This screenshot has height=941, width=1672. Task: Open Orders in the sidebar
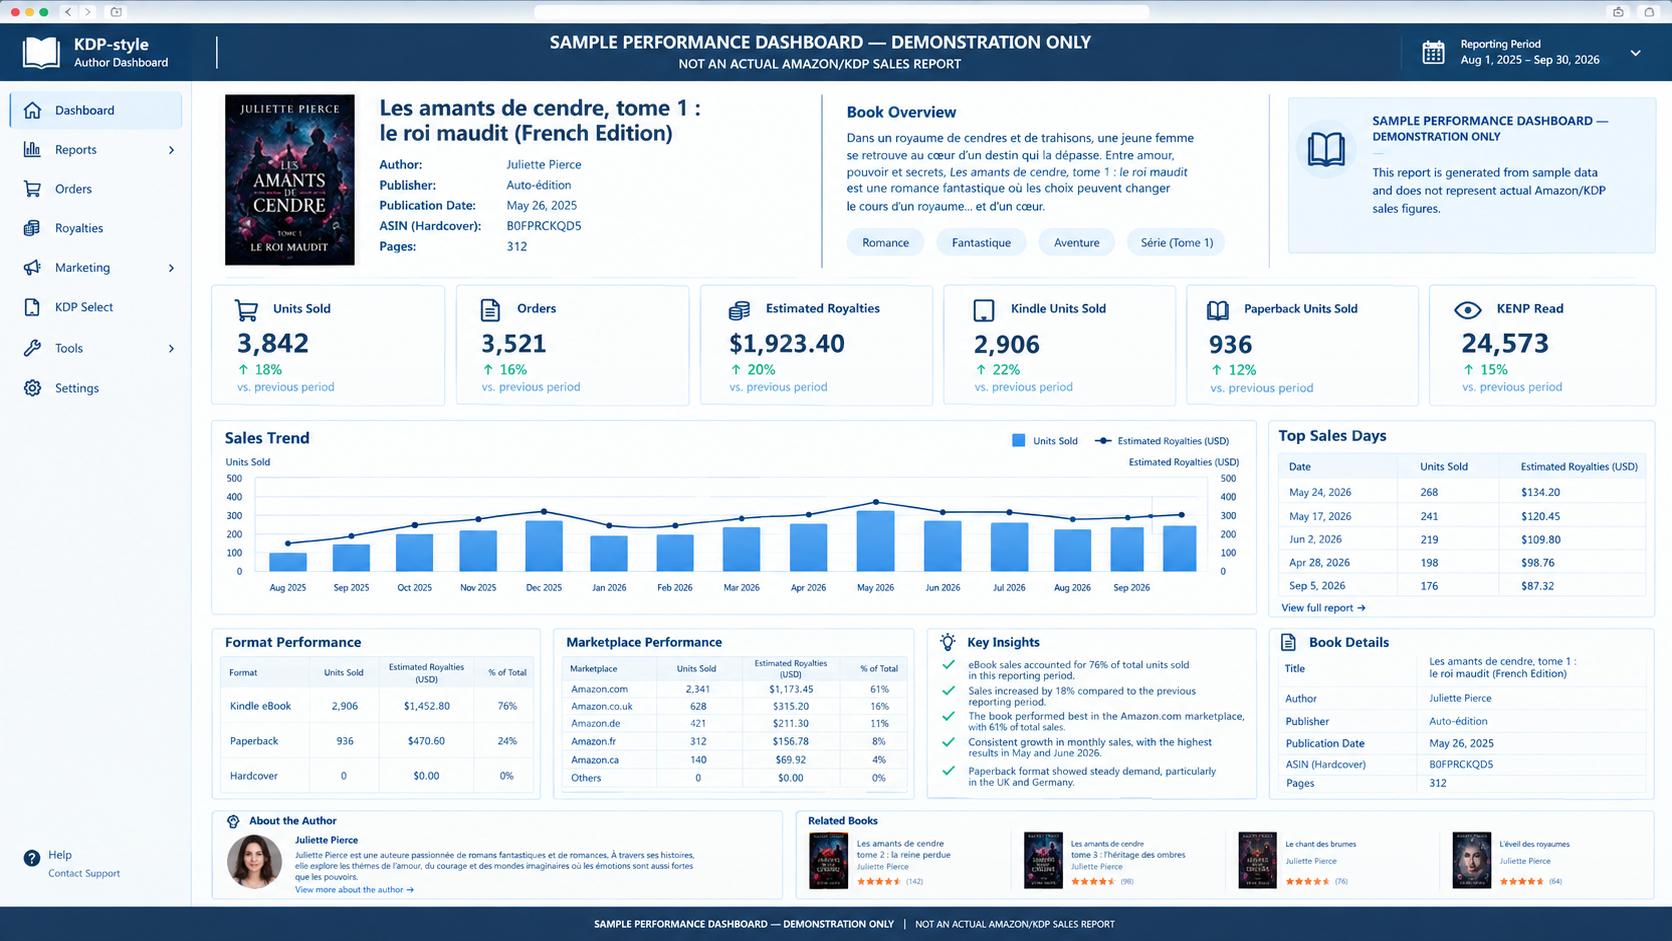point(96,189)
